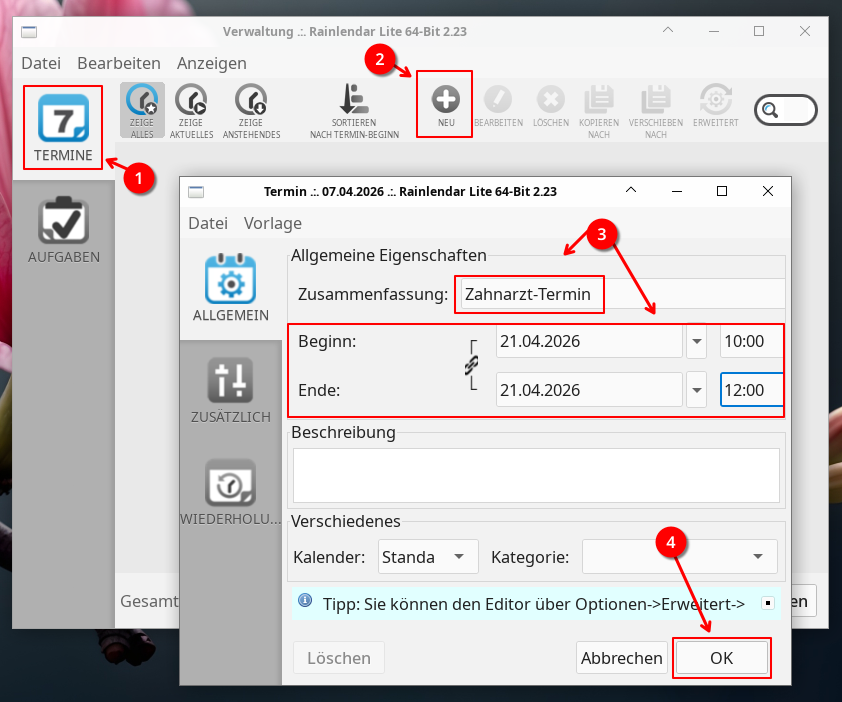
Task: Select the Zeige Anstehendes filter icon
Action: (x=251, y=103)
